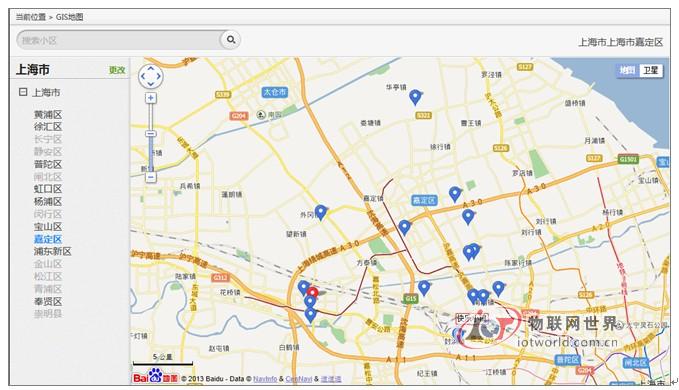Select 黄浦区 in the district list
This screenshot has width=679, height=390.
48,114
